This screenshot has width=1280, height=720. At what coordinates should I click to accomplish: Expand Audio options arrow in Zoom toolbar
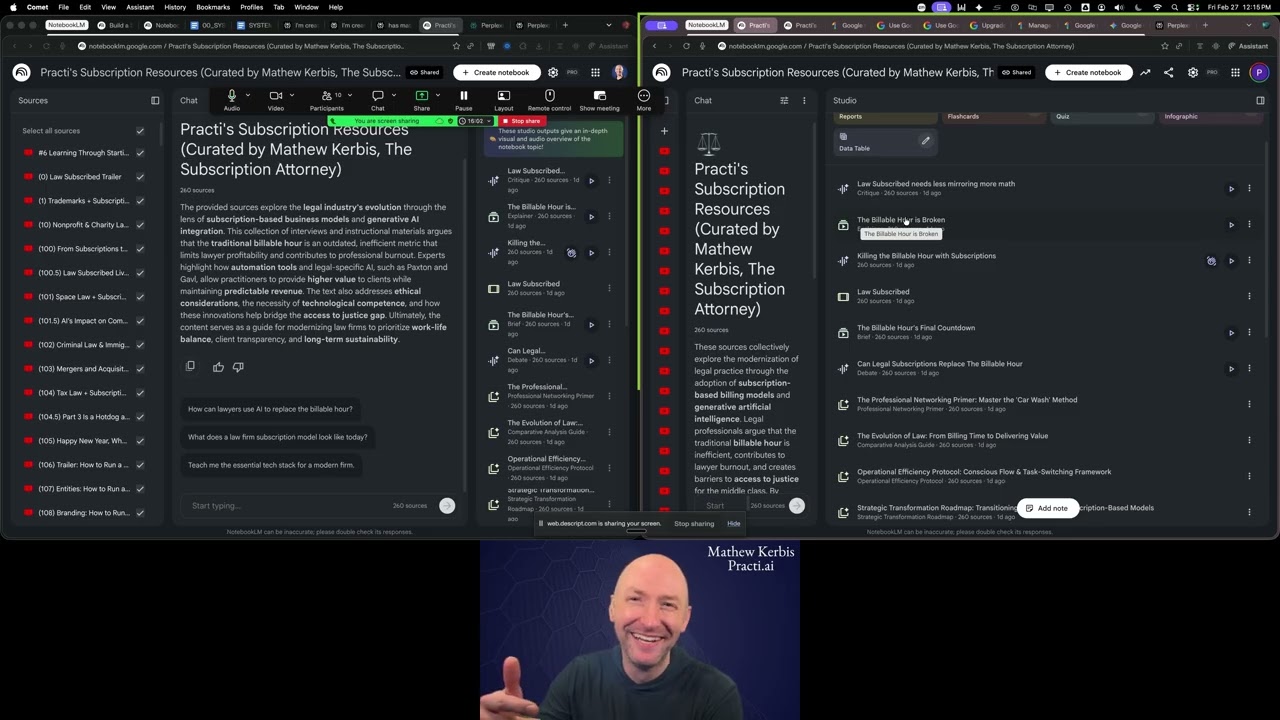pyautogui.click(x=247, y=96)
